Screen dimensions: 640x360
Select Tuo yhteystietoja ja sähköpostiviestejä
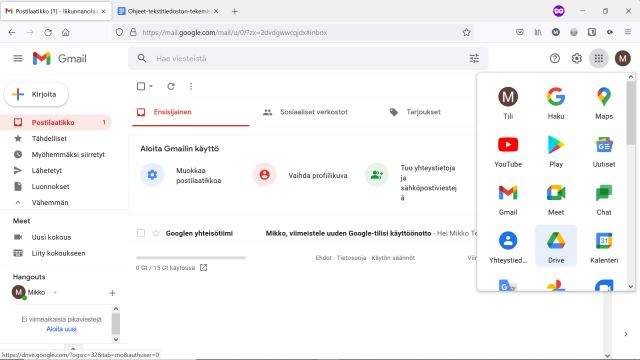coord(411,183)
